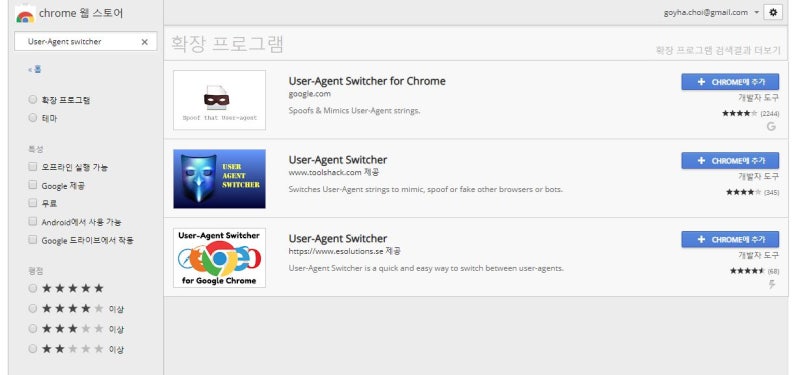Check Google 드라이브에서 작동 filter

point(33,240)
